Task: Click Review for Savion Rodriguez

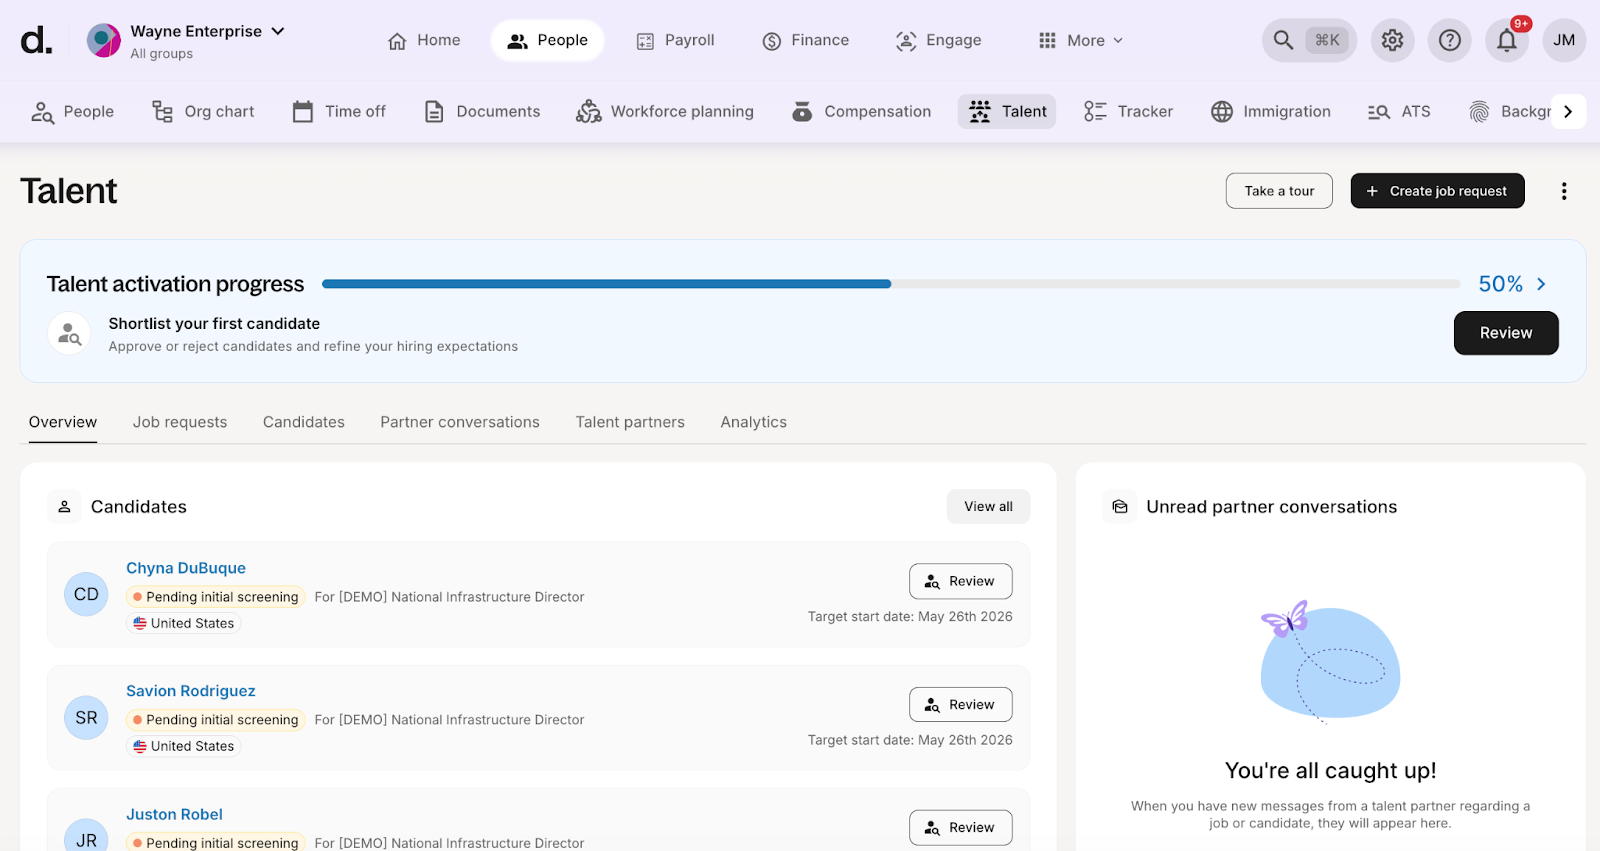Action: pos(960,704)
